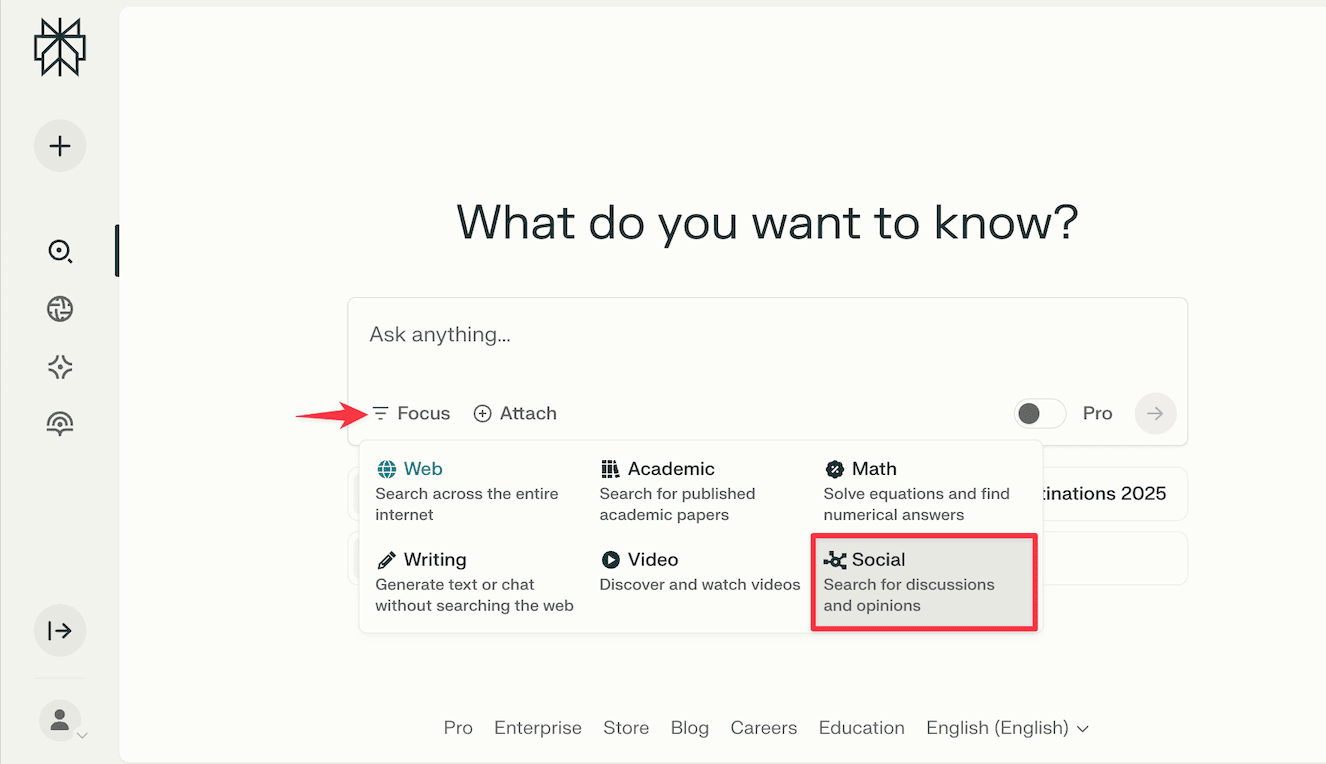Open the Home search icon in sidebar
Viewport: 1326px width, 764px height.
[60, 251]
